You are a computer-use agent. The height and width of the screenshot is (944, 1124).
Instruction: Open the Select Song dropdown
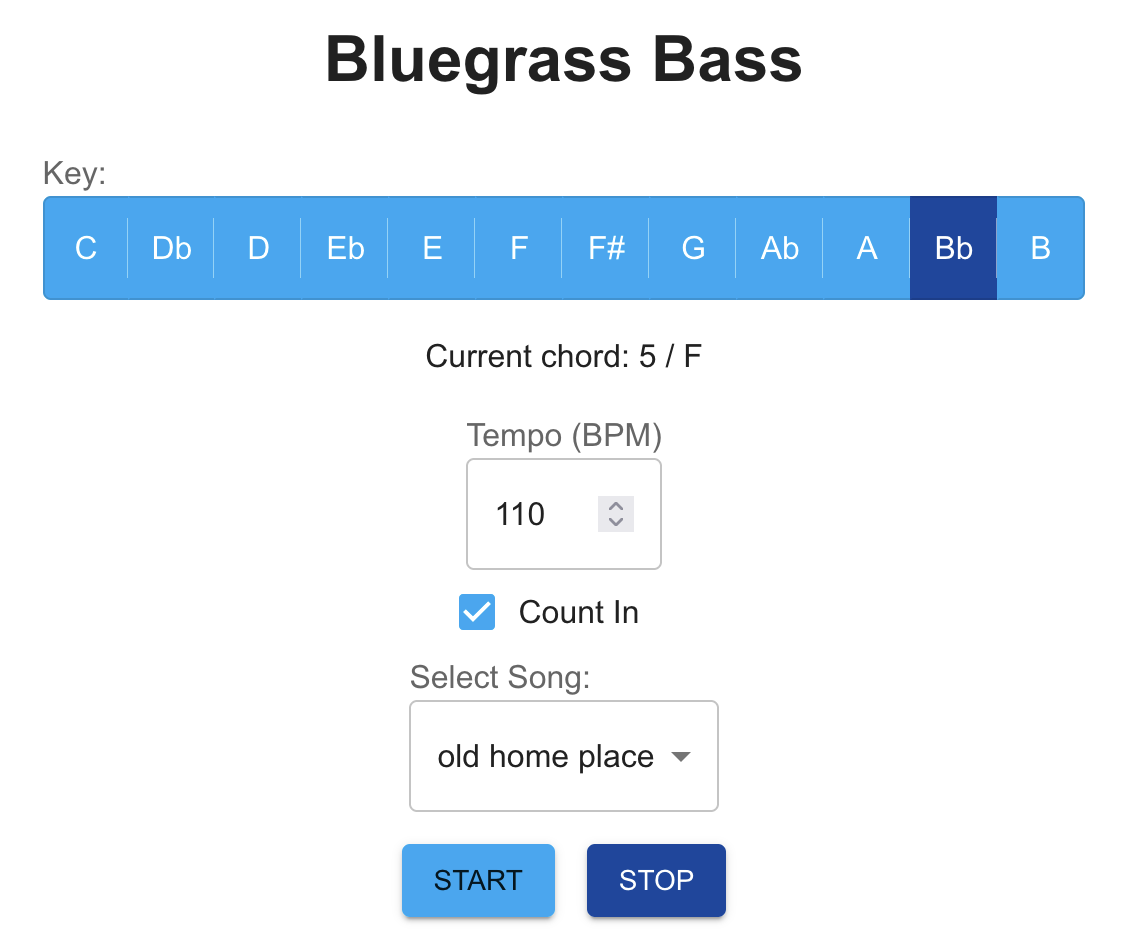(563, 756)
